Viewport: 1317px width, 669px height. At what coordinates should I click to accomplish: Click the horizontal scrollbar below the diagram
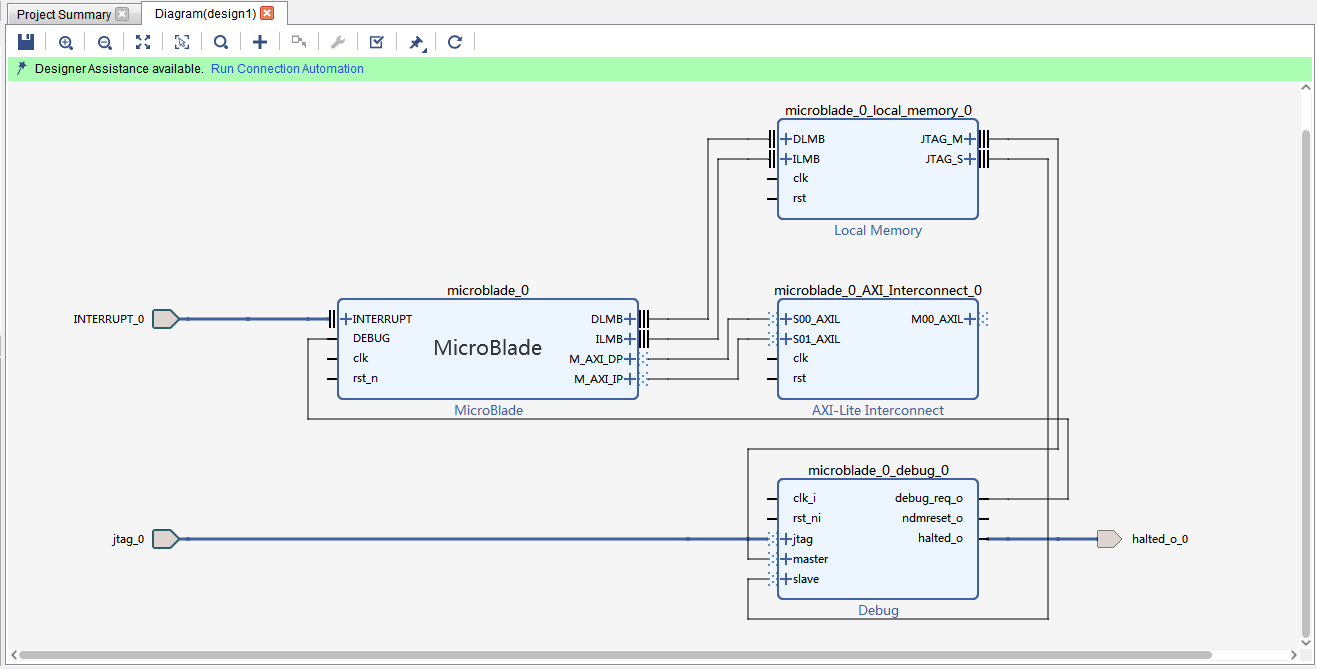[x=615, y=655]
